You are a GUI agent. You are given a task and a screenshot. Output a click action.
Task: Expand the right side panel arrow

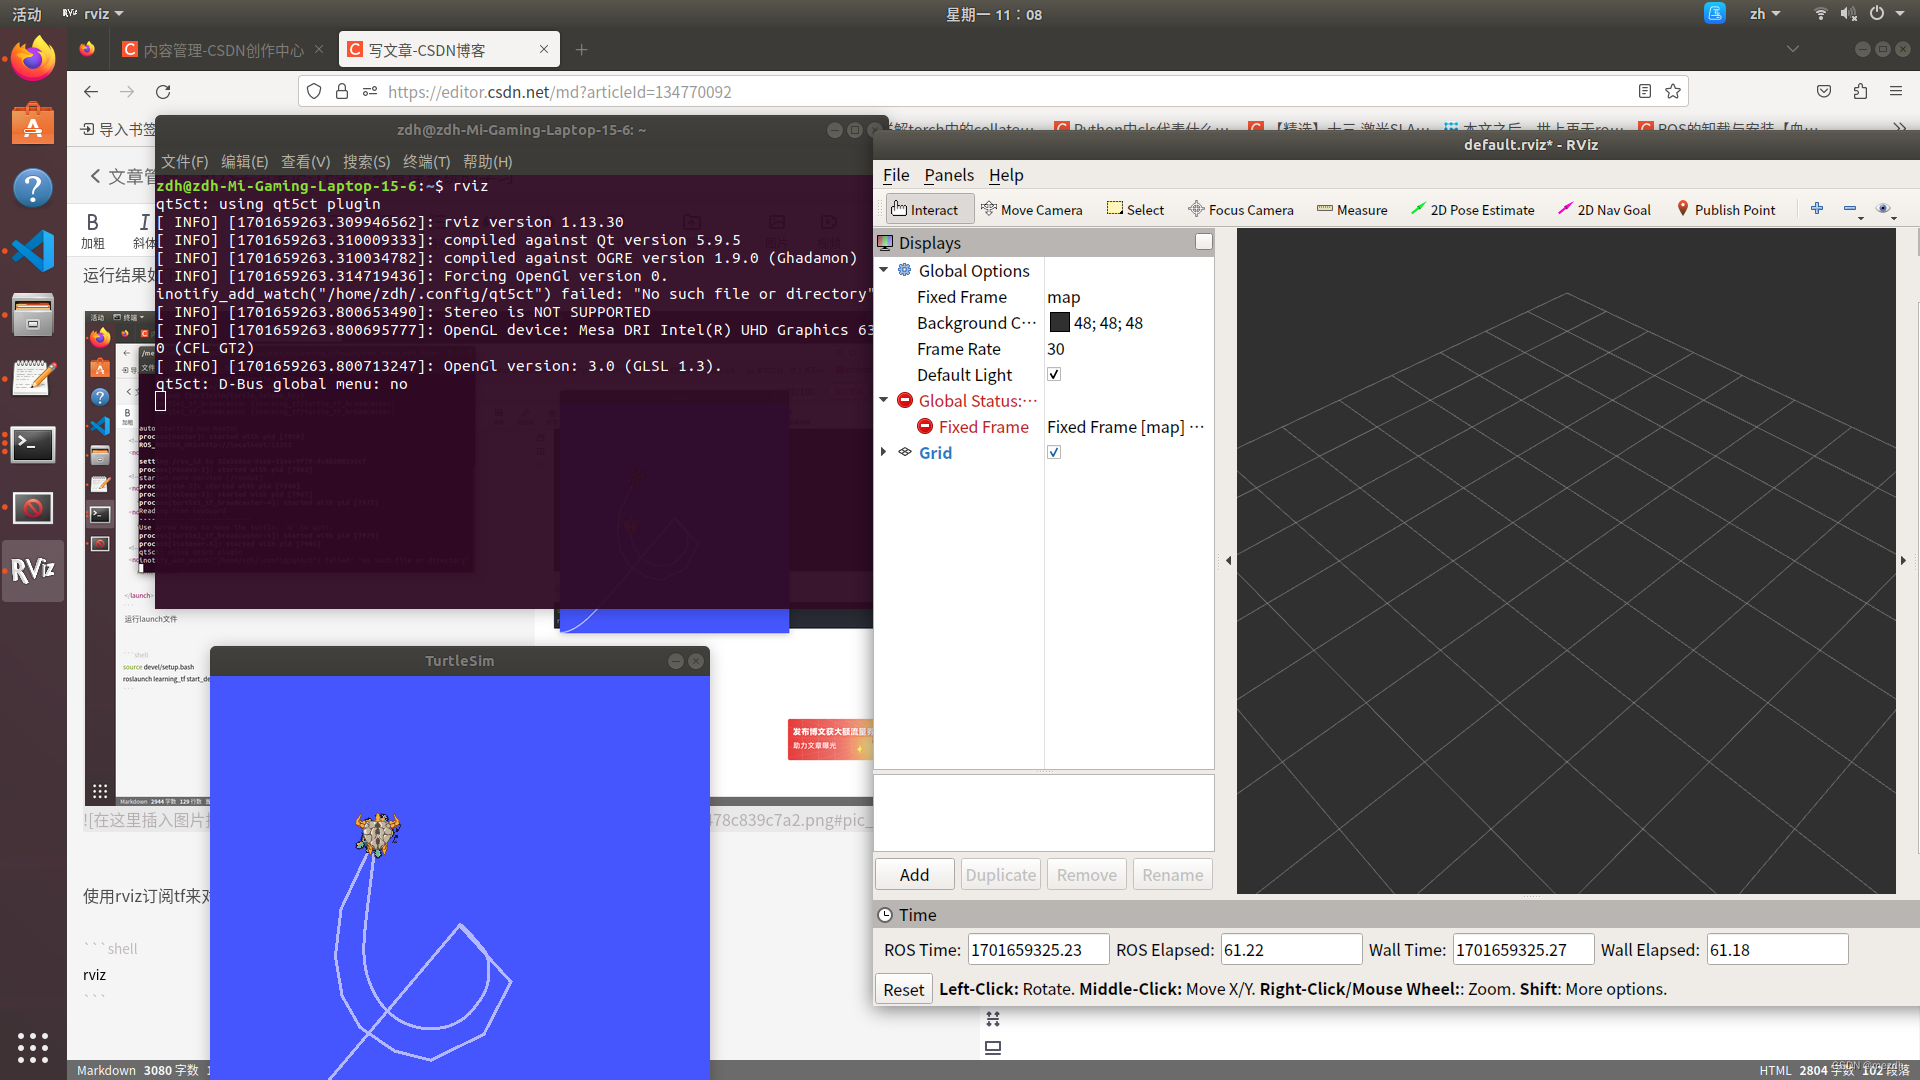point(1903,560)
